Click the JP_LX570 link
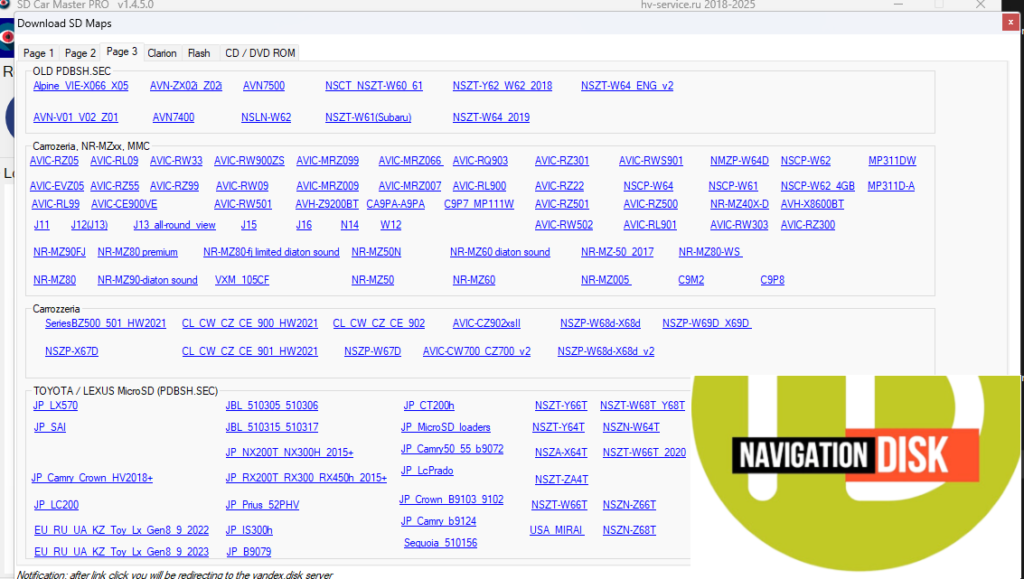1024x579 pixels. [56, 405]
